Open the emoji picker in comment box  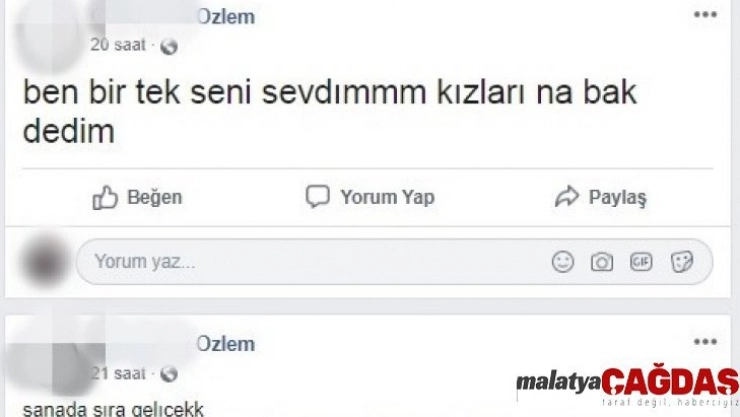[x=564, y=262]
